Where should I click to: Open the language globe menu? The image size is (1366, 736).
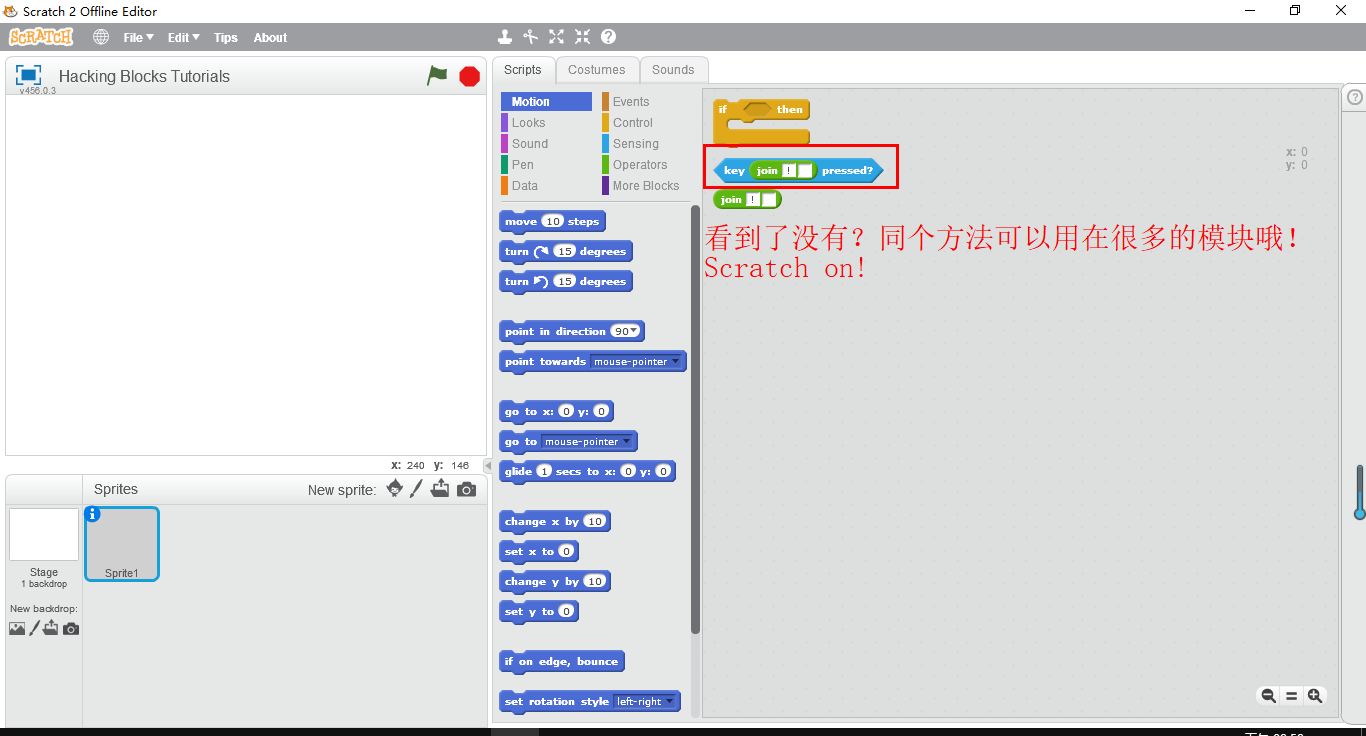coord(101,37)
